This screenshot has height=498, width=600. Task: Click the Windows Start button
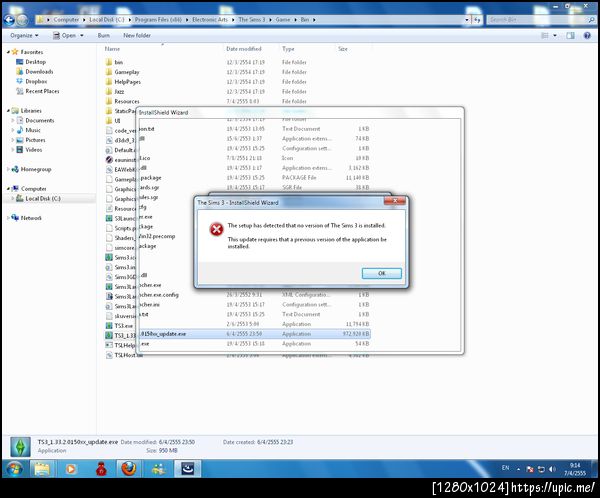pos(15,469)
